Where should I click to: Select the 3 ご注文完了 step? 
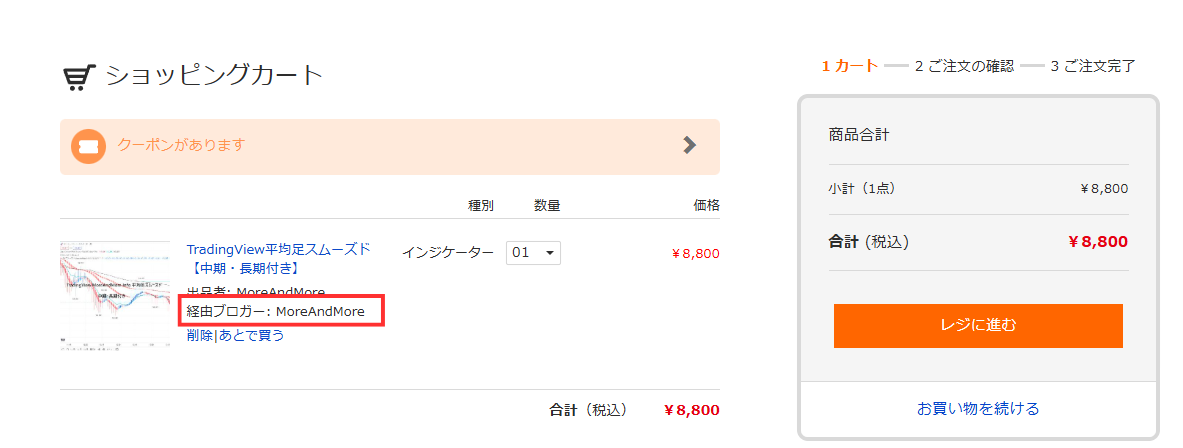[1092, 66]
